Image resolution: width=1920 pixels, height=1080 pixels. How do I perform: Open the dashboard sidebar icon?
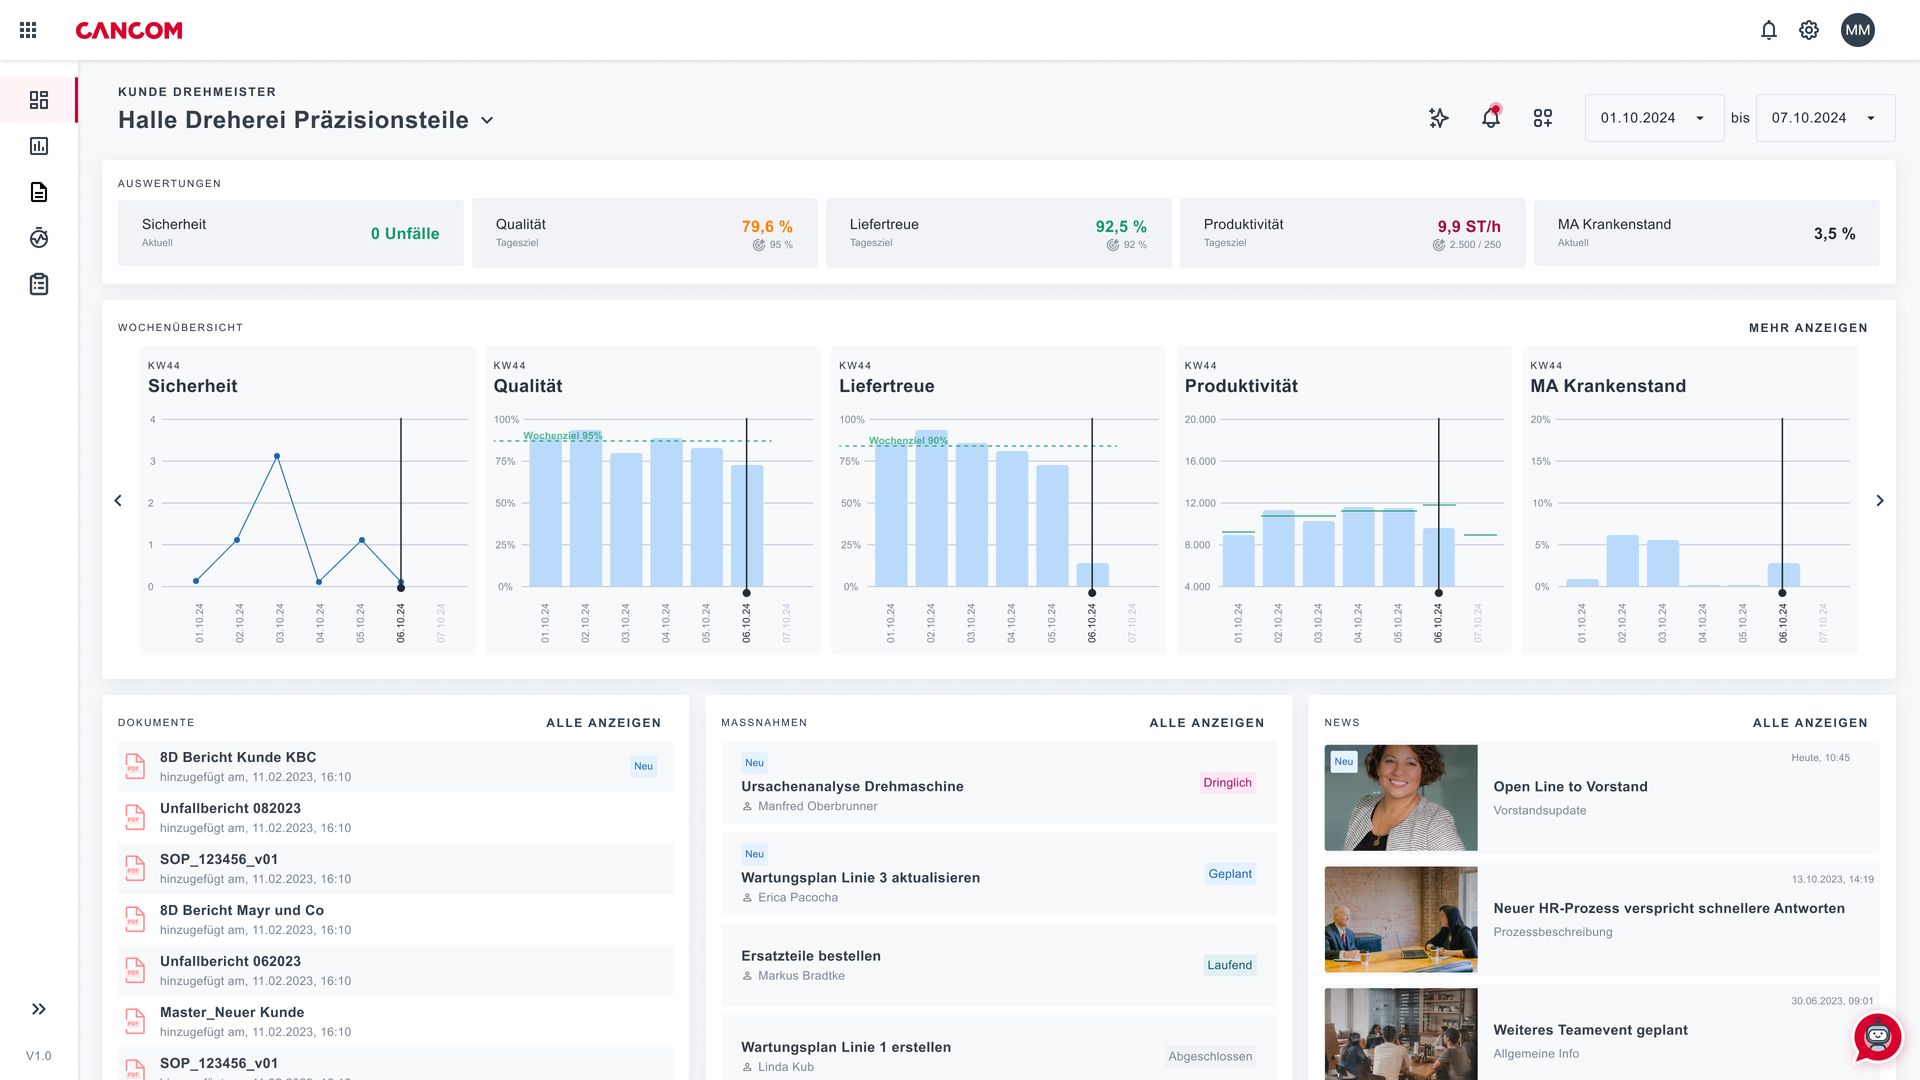coord(39,100)
